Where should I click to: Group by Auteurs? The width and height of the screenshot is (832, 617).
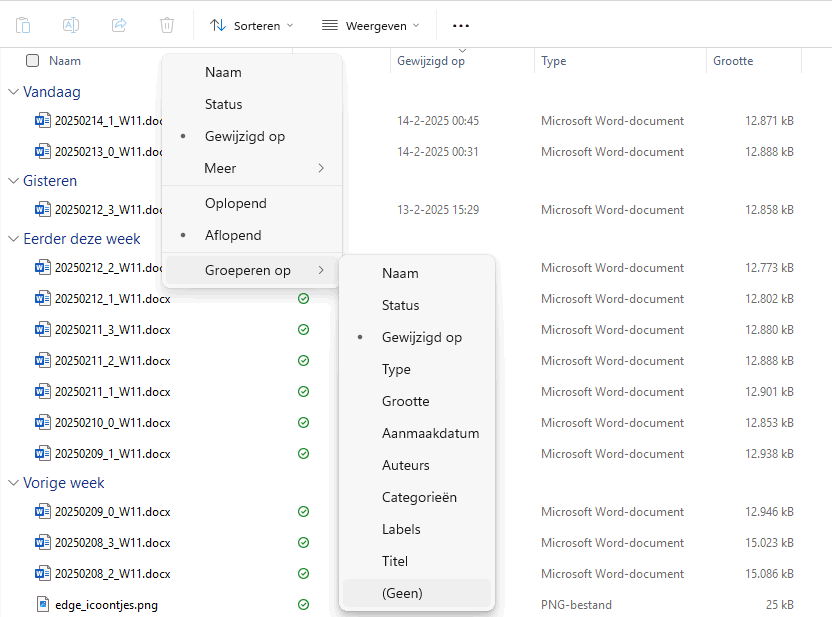pos(417,465)
